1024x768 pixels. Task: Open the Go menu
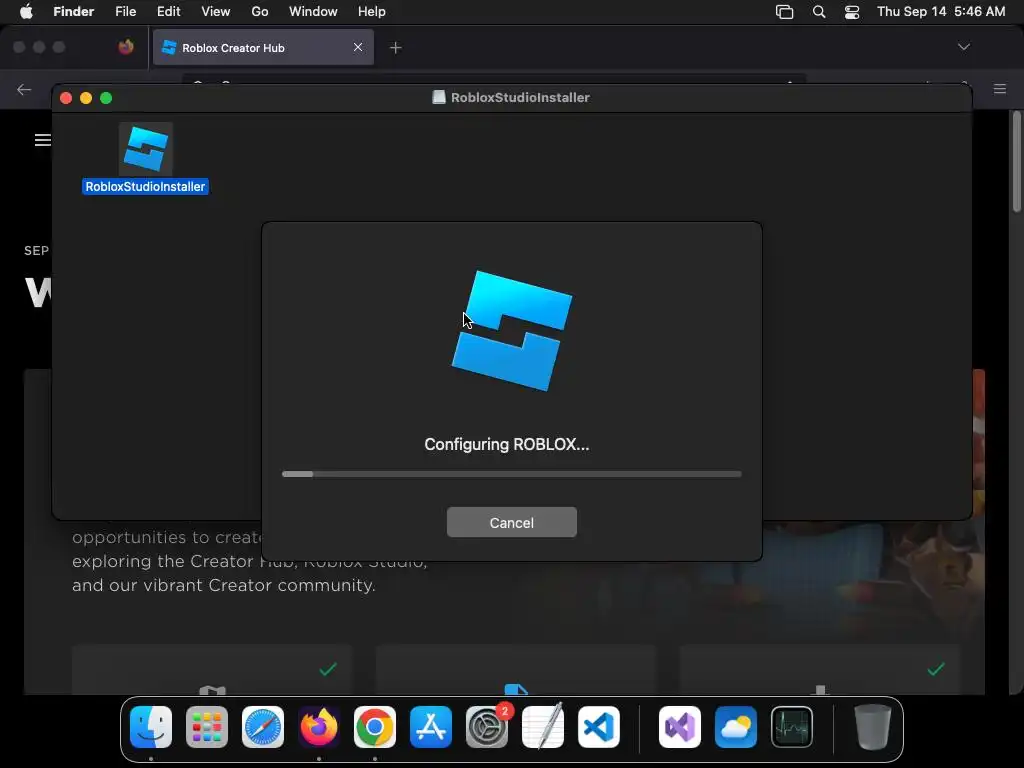(x=260, y=12)
